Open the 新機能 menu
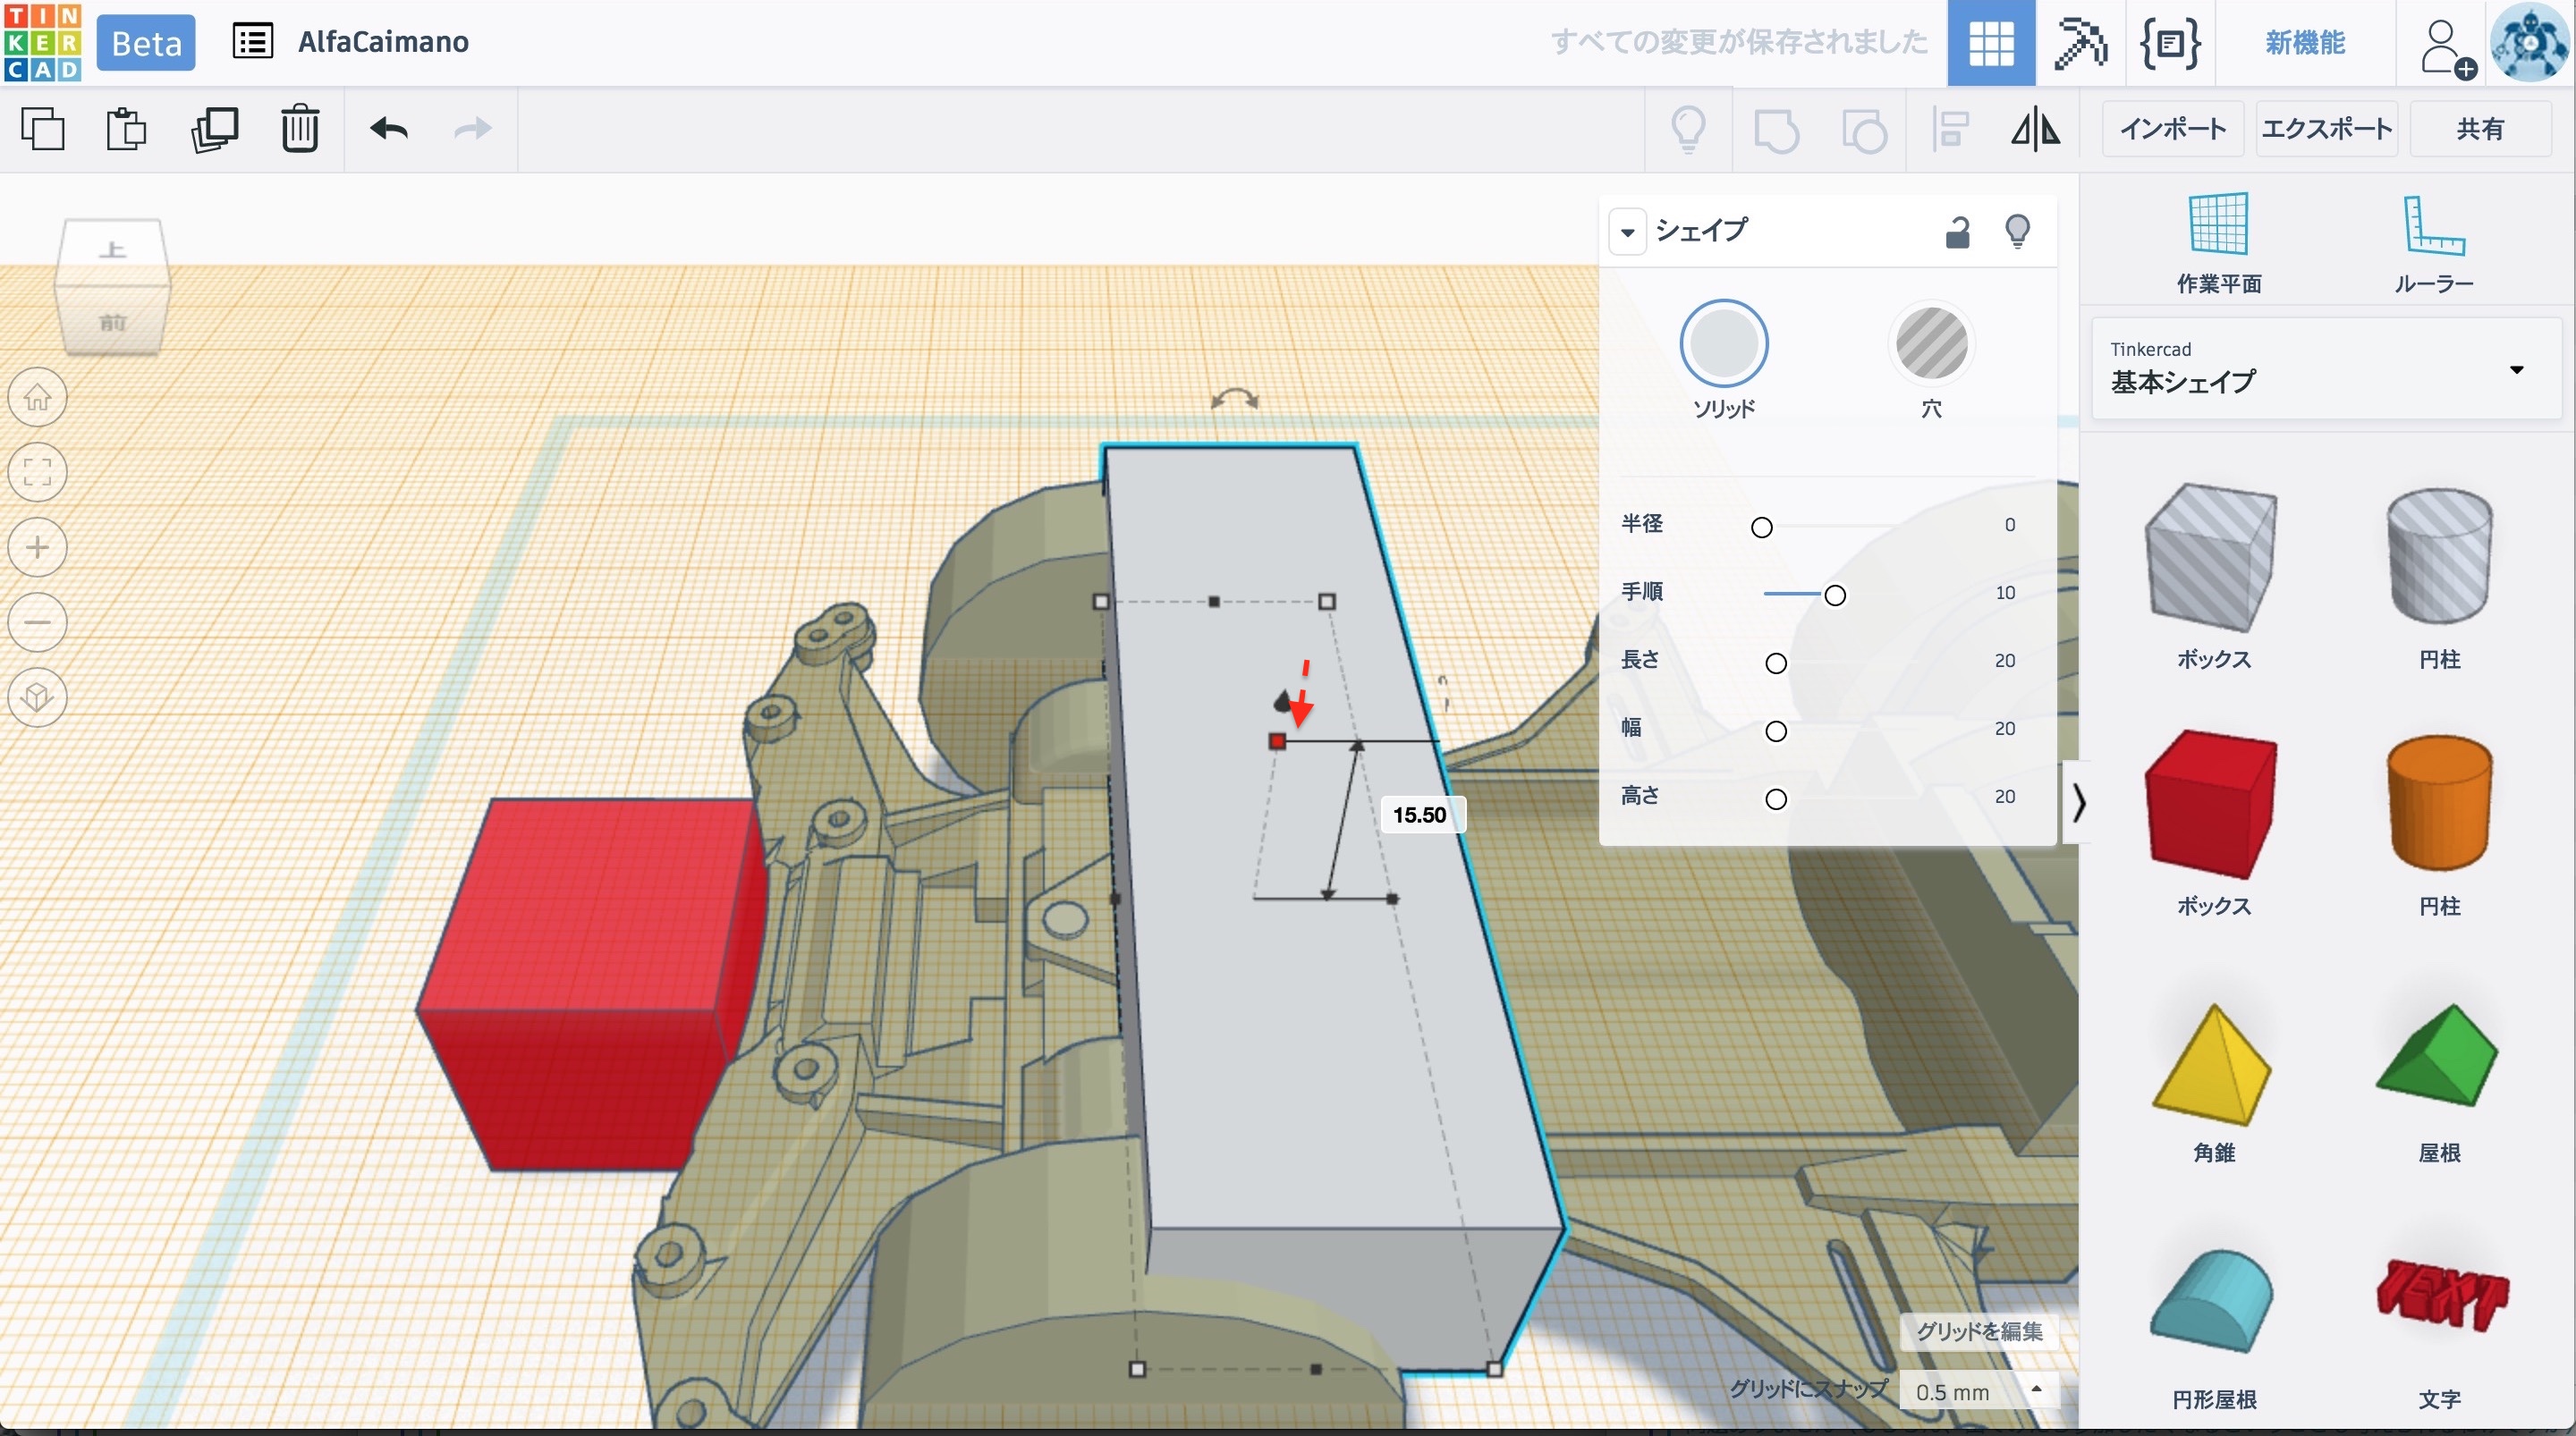This screenshot has height=1436, width=2576. pos(2304,43)
